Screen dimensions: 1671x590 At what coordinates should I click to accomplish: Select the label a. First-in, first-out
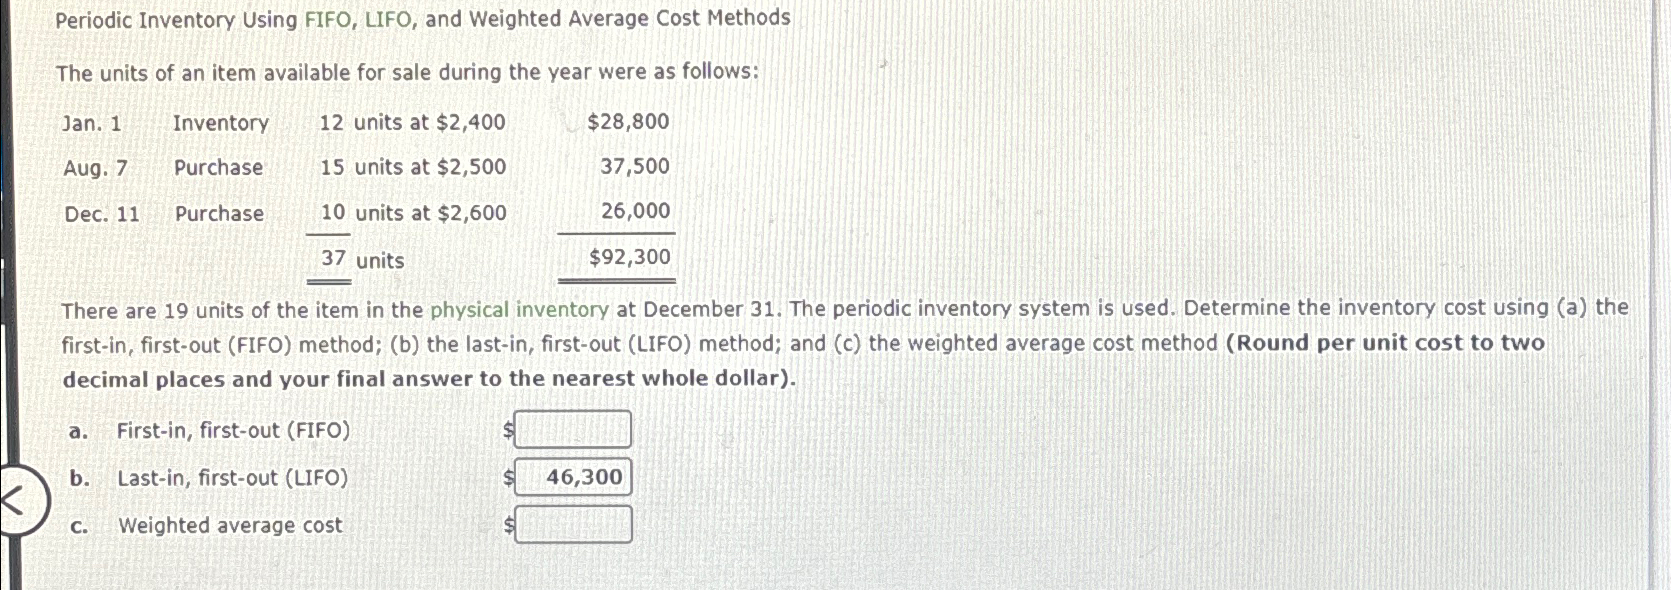click(210, 430)
